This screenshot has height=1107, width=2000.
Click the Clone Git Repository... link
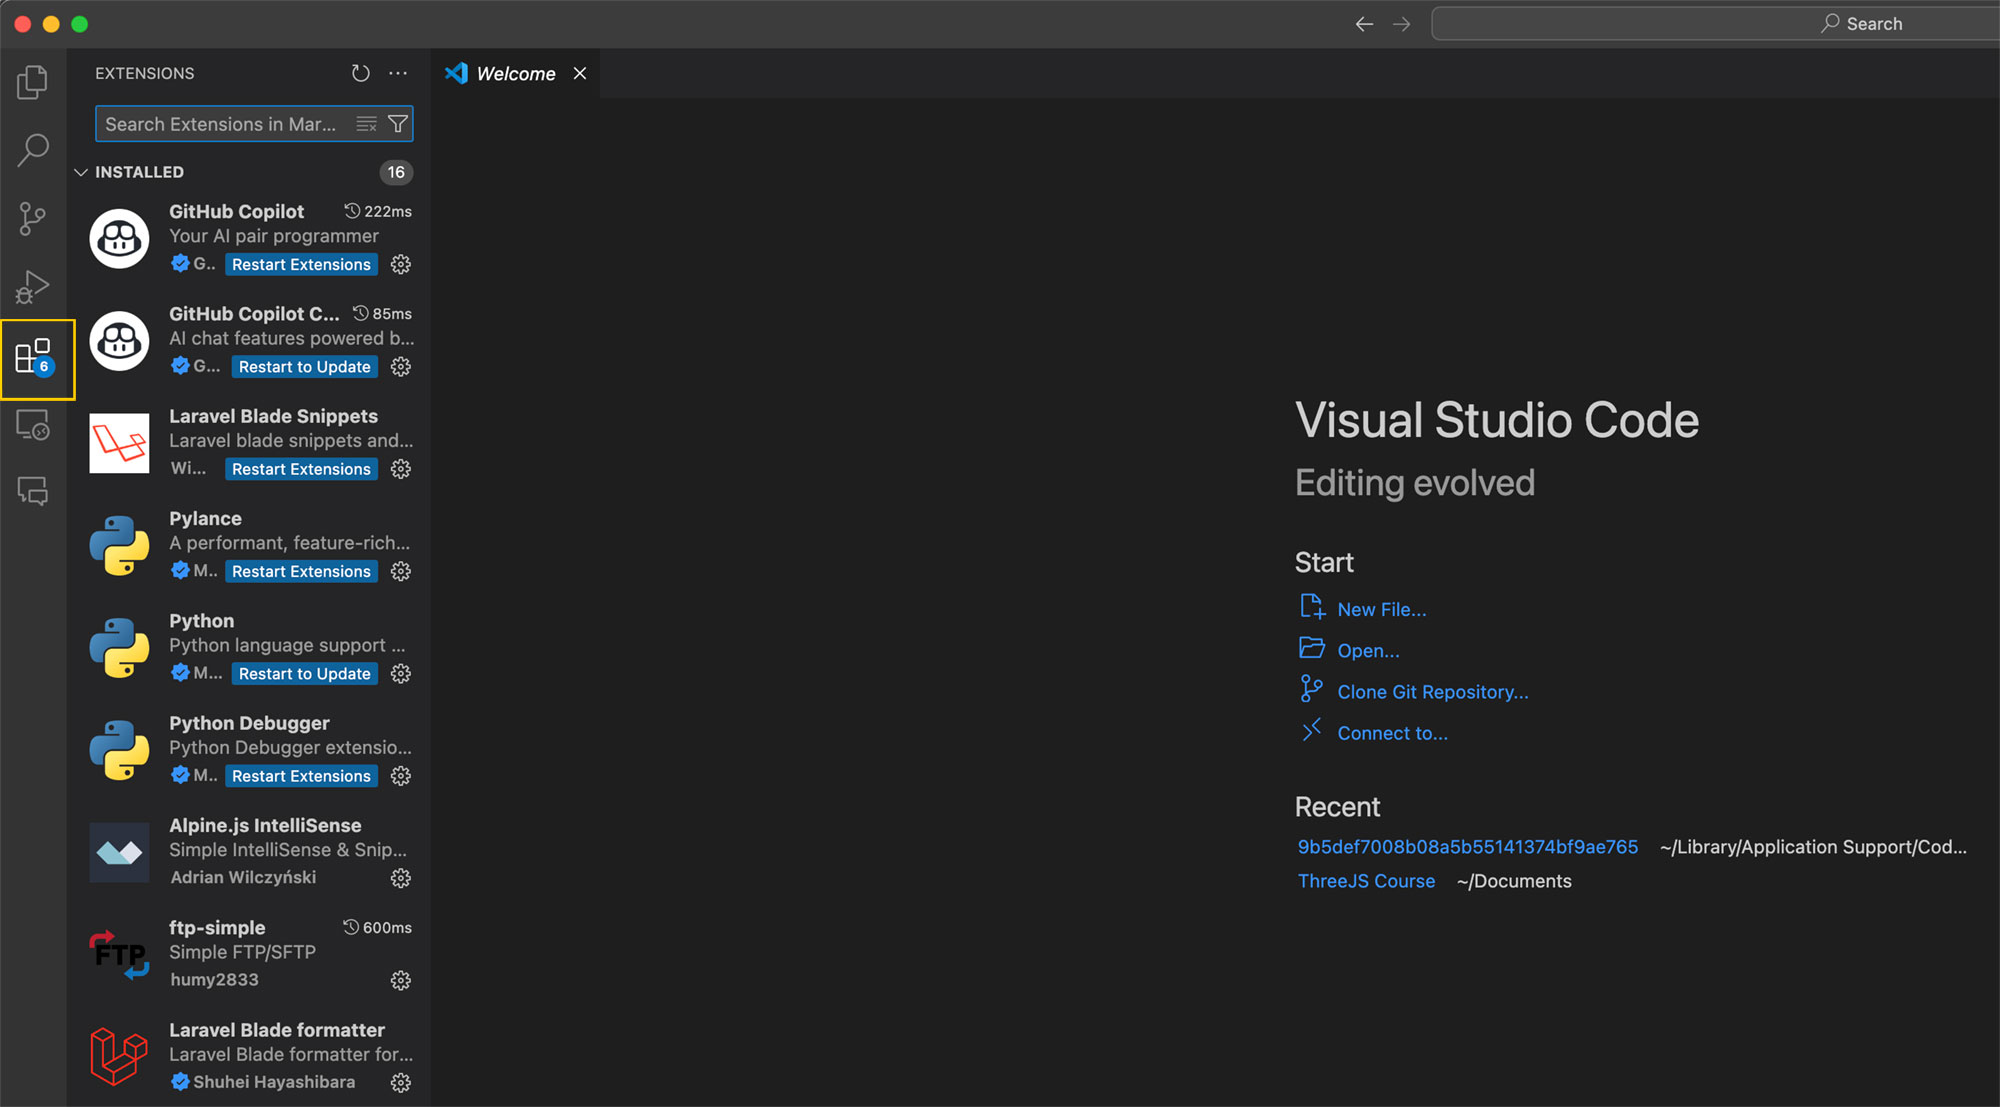pyautogui.click(x=1433, y=692)
